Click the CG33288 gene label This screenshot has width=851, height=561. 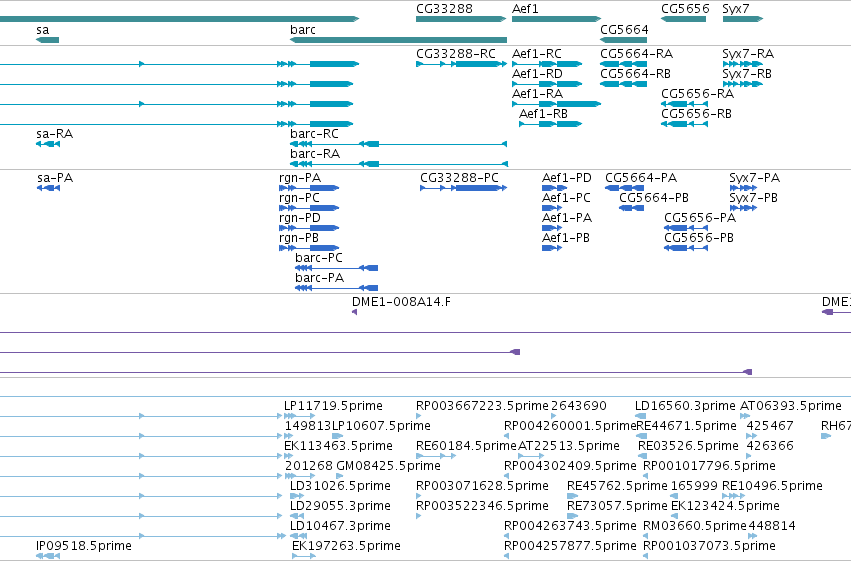point(444,9)
